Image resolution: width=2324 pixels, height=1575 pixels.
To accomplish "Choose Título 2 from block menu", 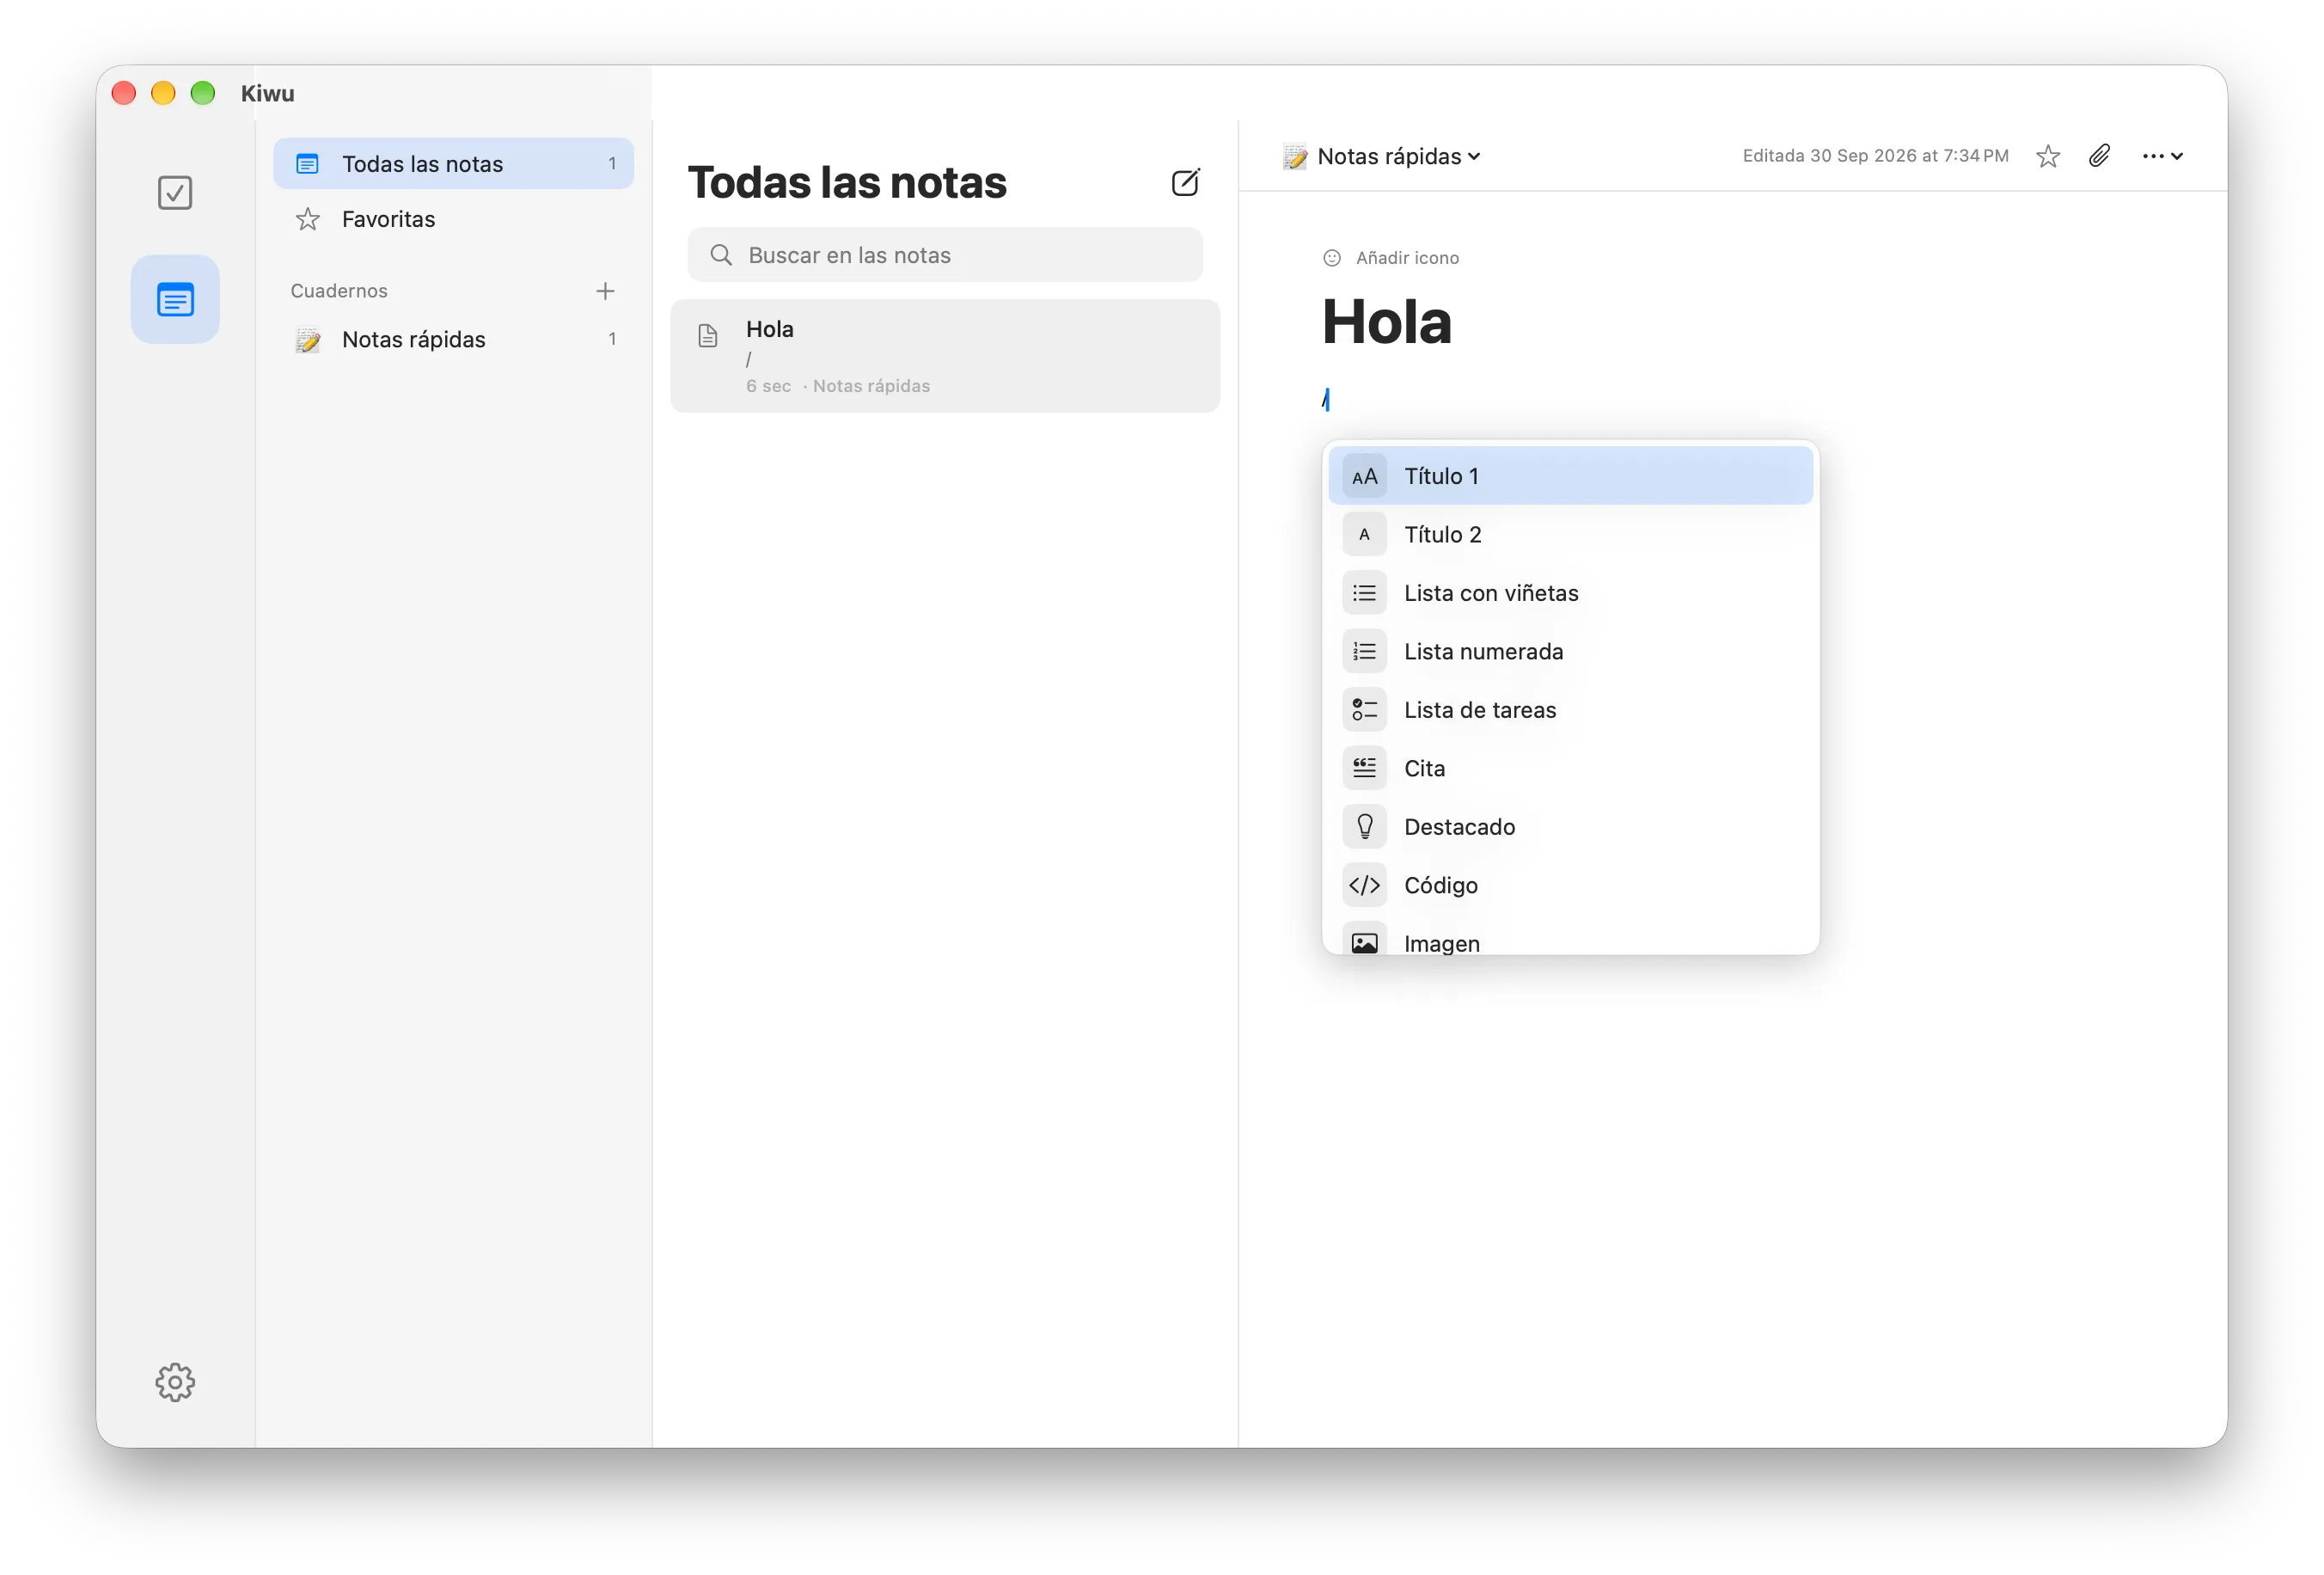I will (x=1570, y=535).
